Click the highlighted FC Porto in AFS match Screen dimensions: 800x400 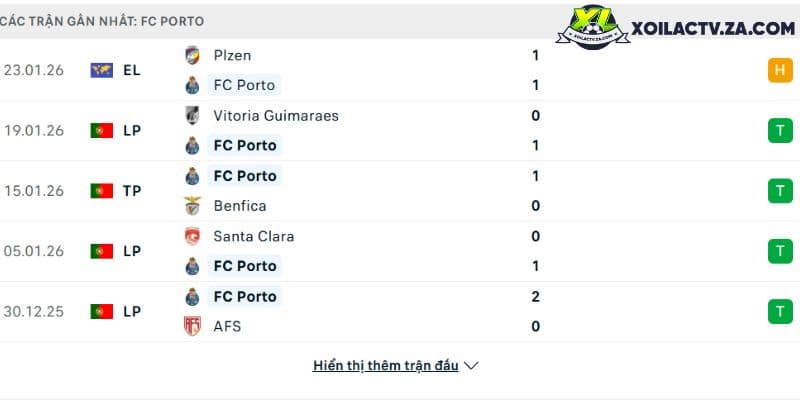tap(245, 296)
